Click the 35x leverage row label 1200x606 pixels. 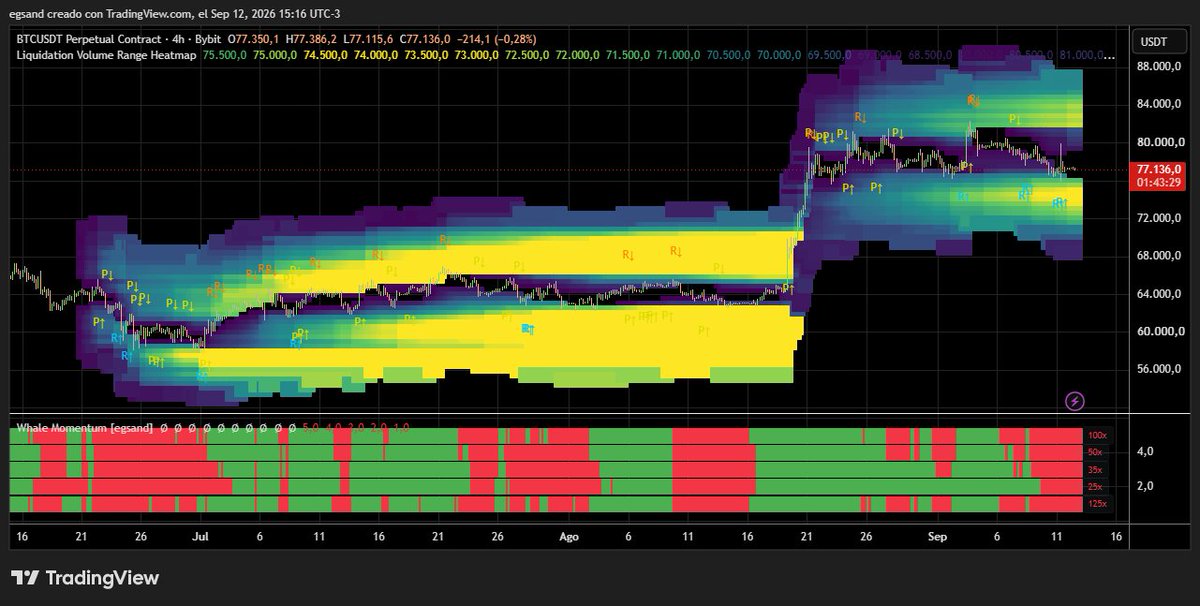[x=1096, y=470]
